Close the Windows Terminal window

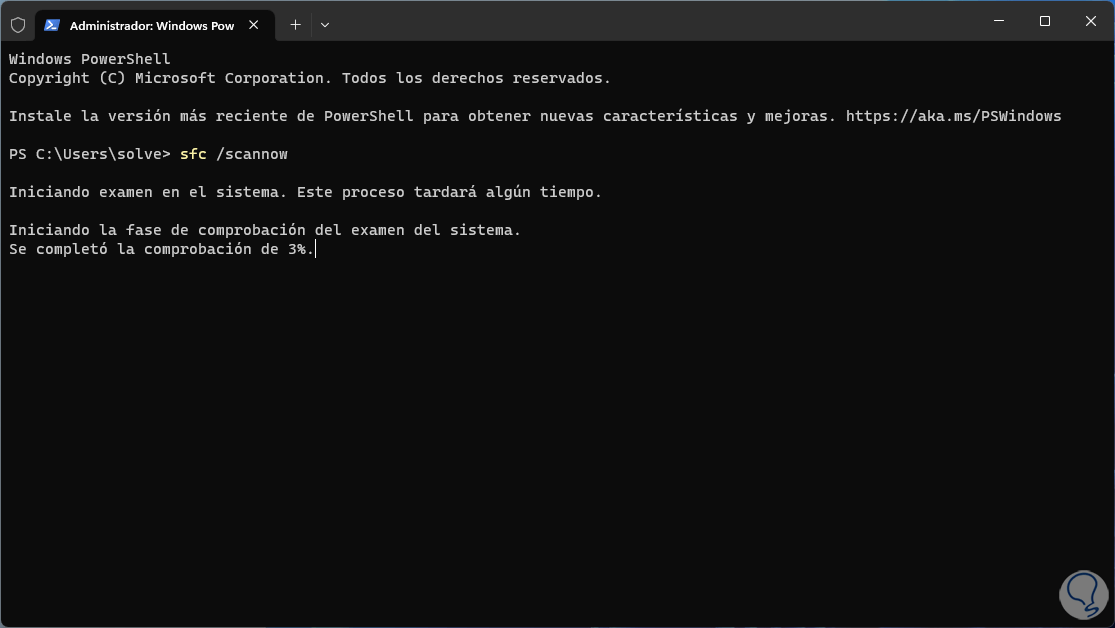1091,21
